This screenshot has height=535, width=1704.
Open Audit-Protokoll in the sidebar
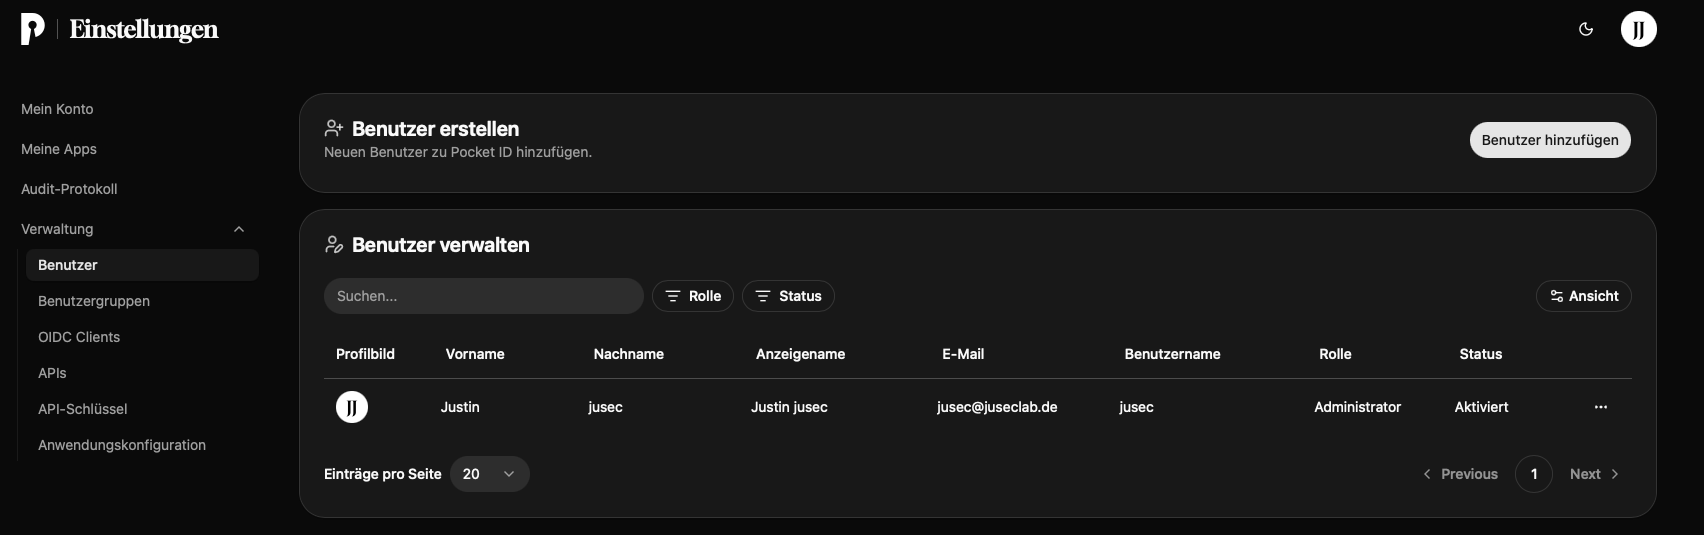69,189
